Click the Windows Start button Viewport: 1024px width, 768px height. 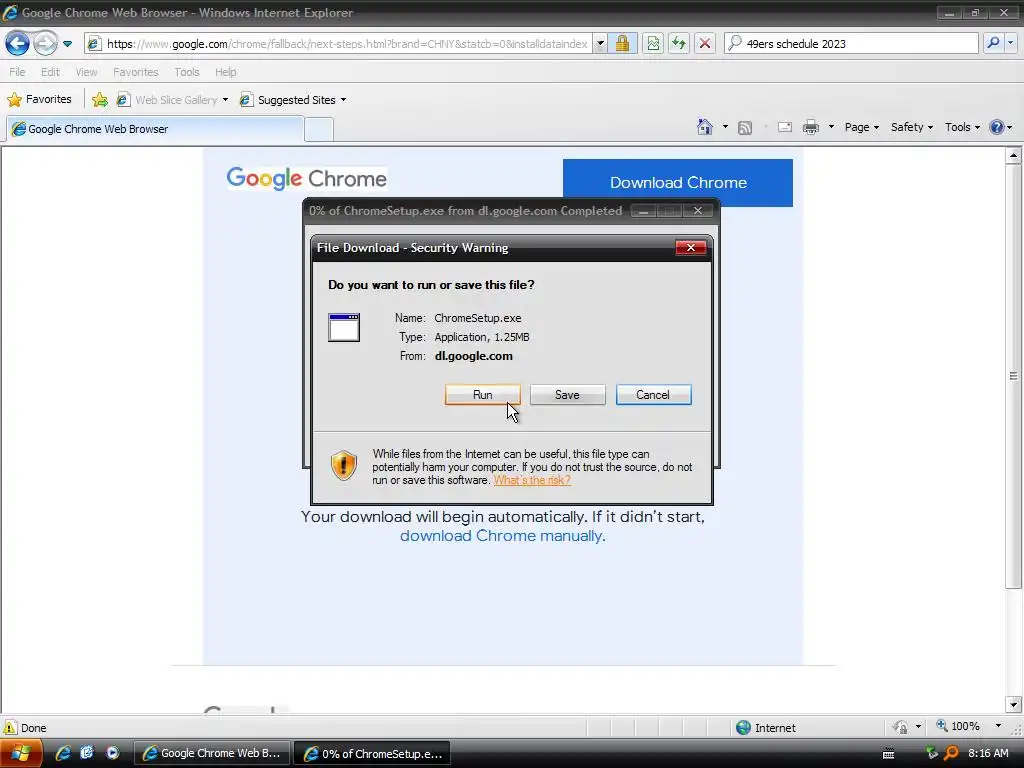(x=20, y=753)
